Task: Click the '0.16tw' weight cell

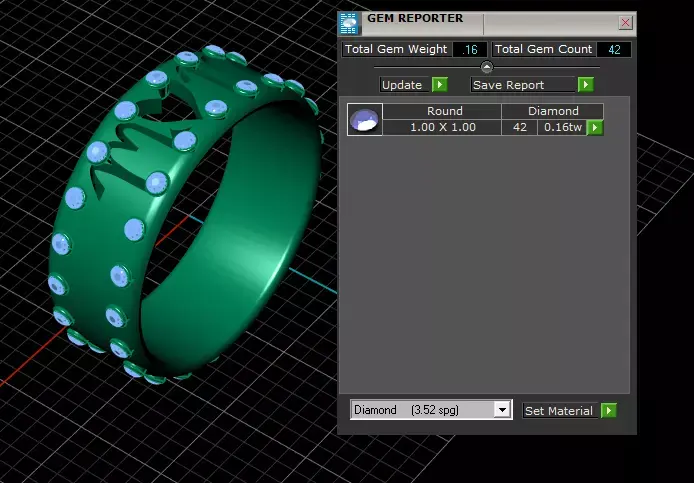Action: click(x=562, y=128)
